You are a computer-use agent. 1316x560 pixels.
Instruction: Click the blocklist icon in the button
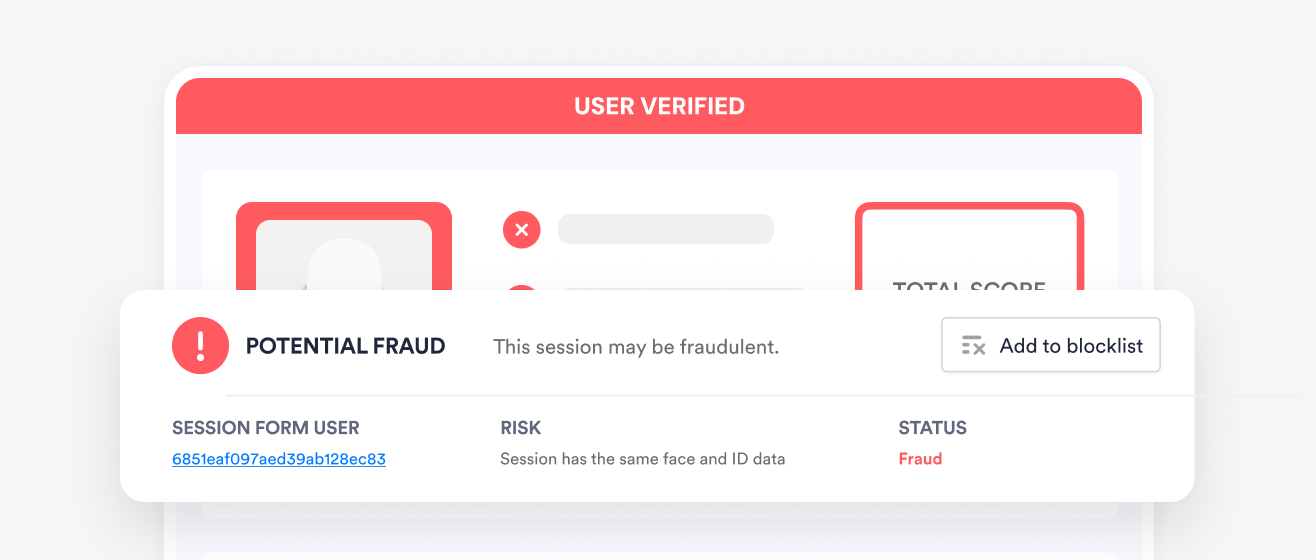pos(973,346)
